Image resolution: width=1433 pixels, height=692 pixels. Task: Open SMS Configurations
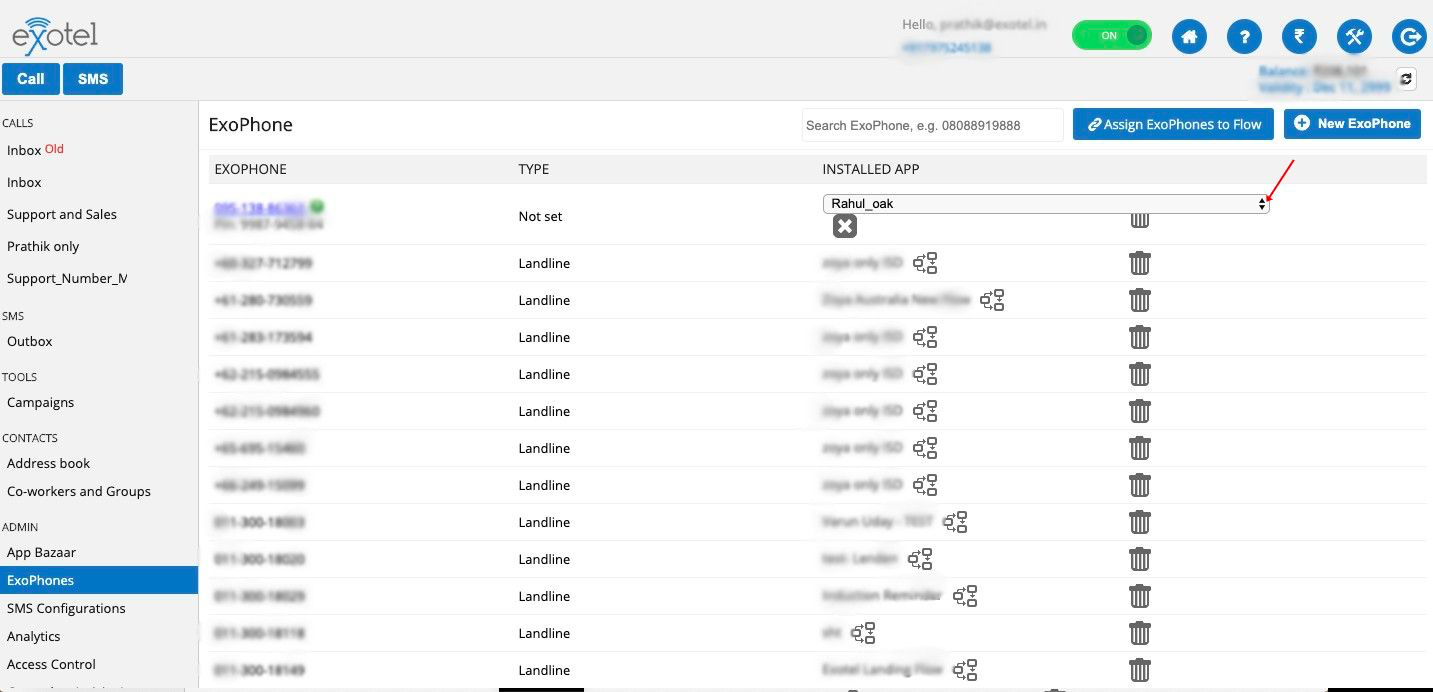coord(66,608)
